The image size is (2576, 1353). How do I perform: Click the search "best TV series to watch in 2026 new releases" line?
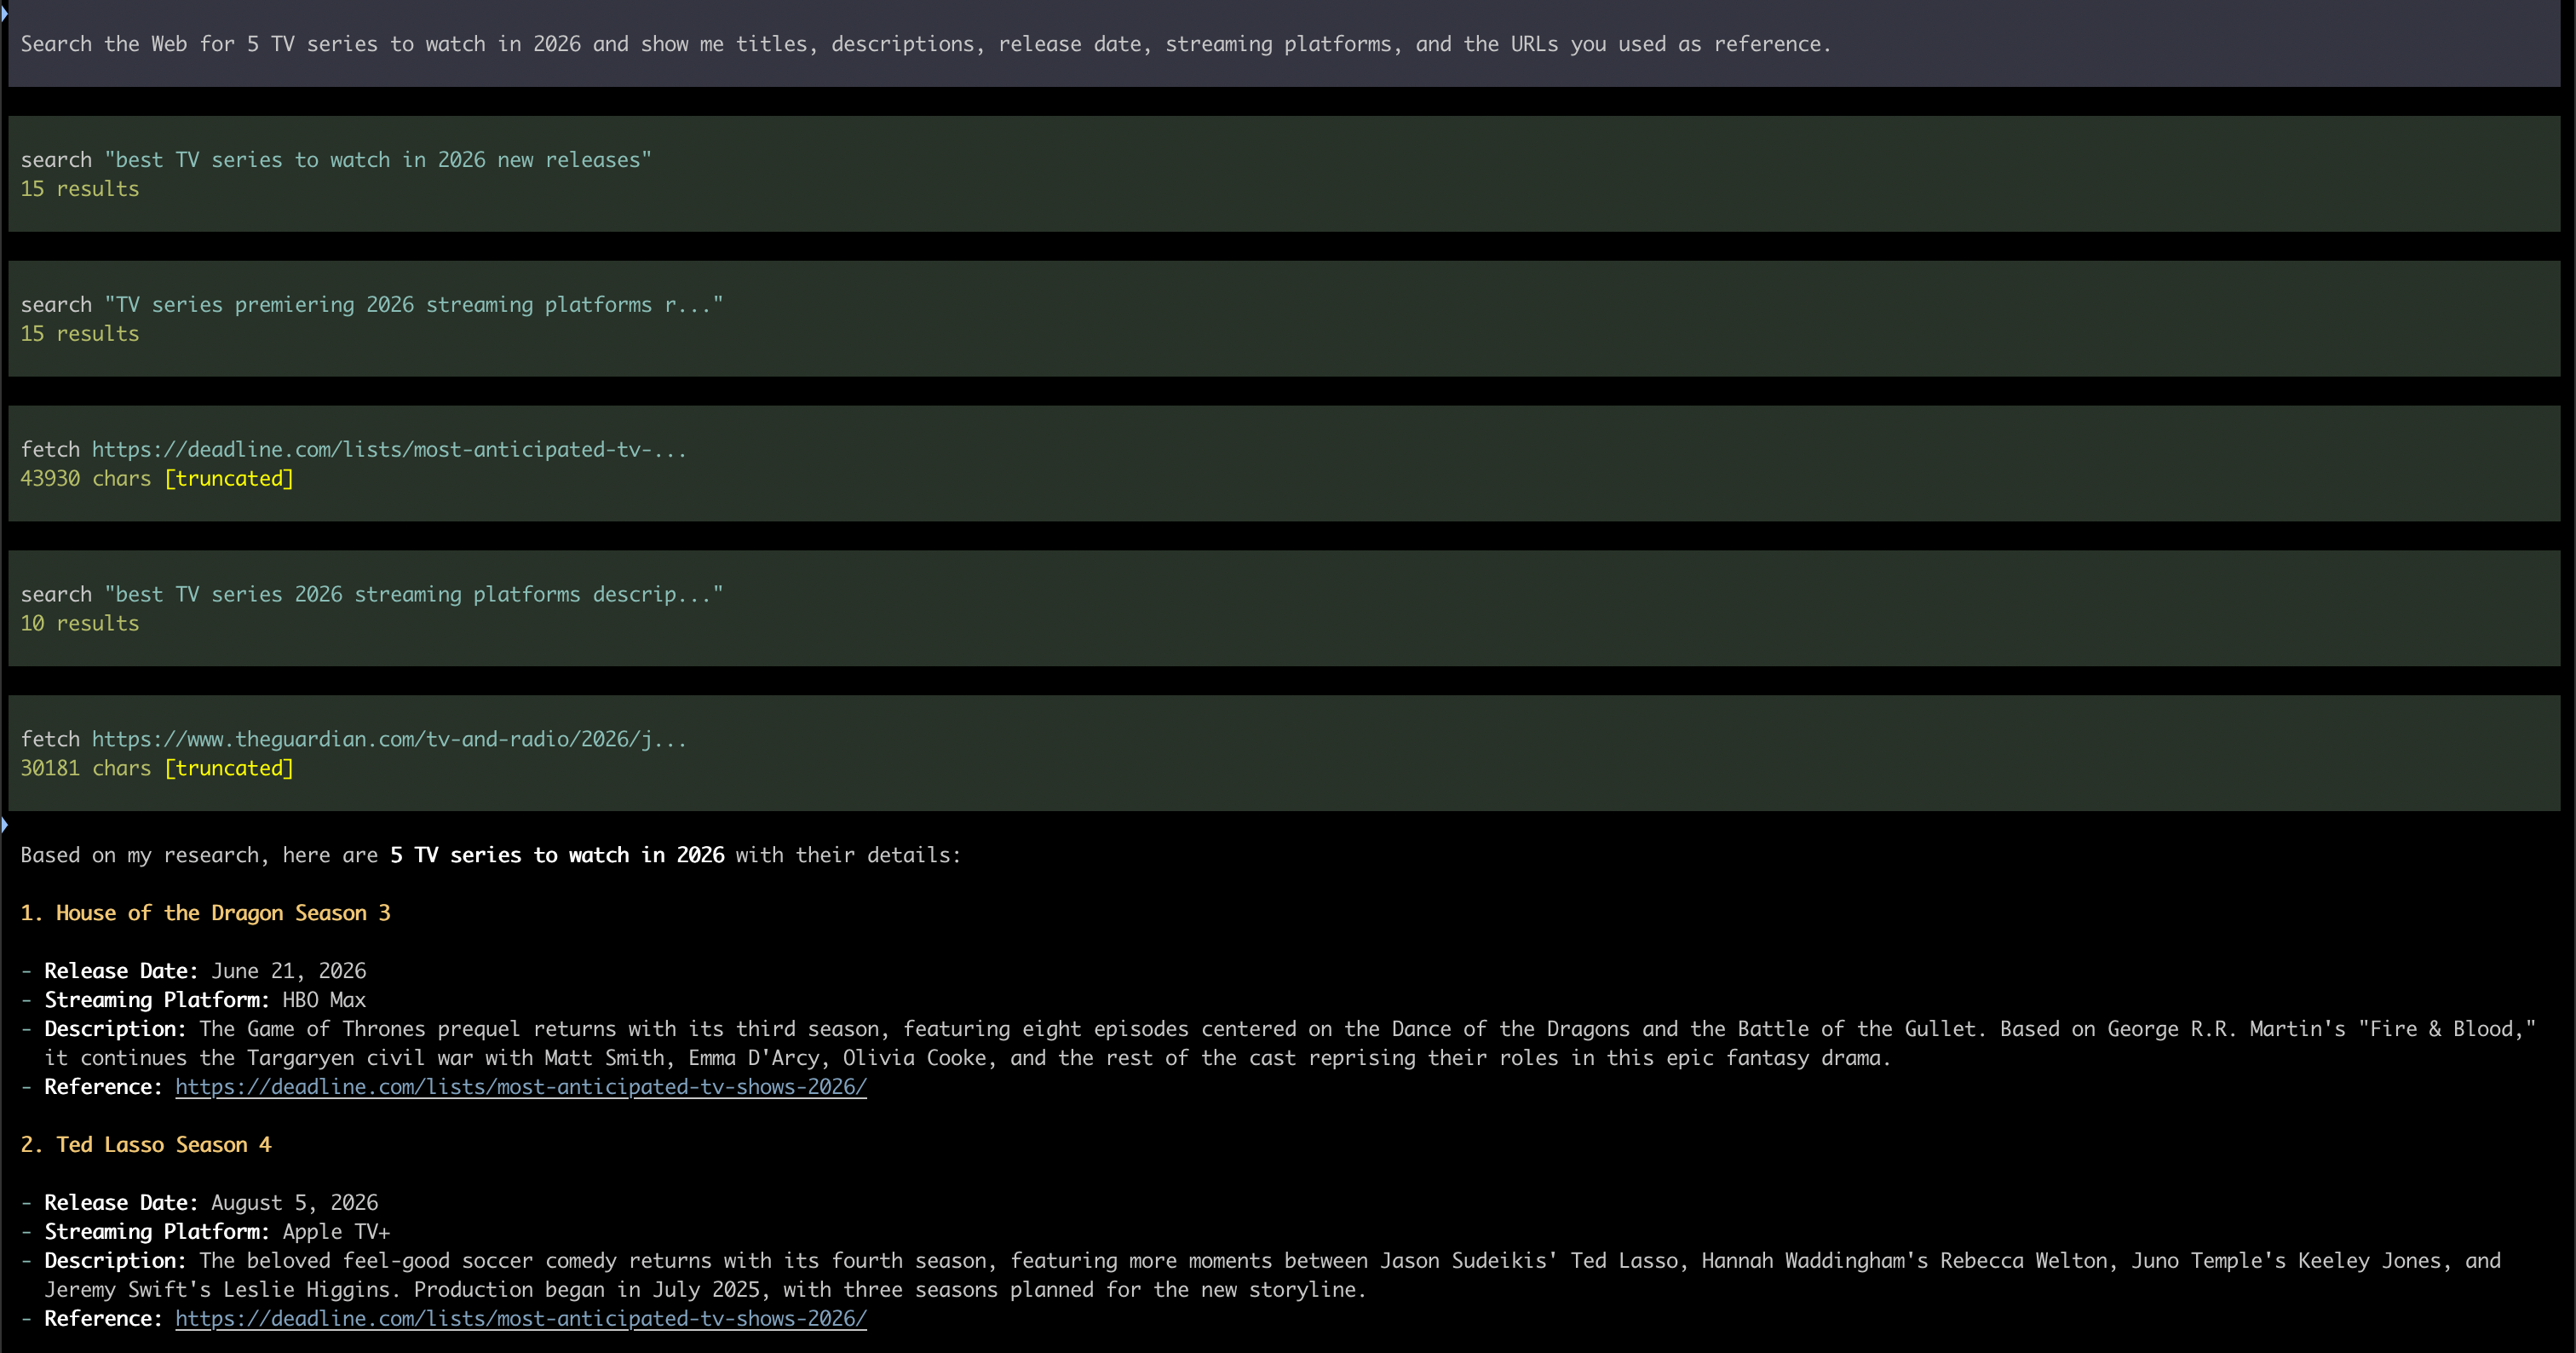point(336,160)
